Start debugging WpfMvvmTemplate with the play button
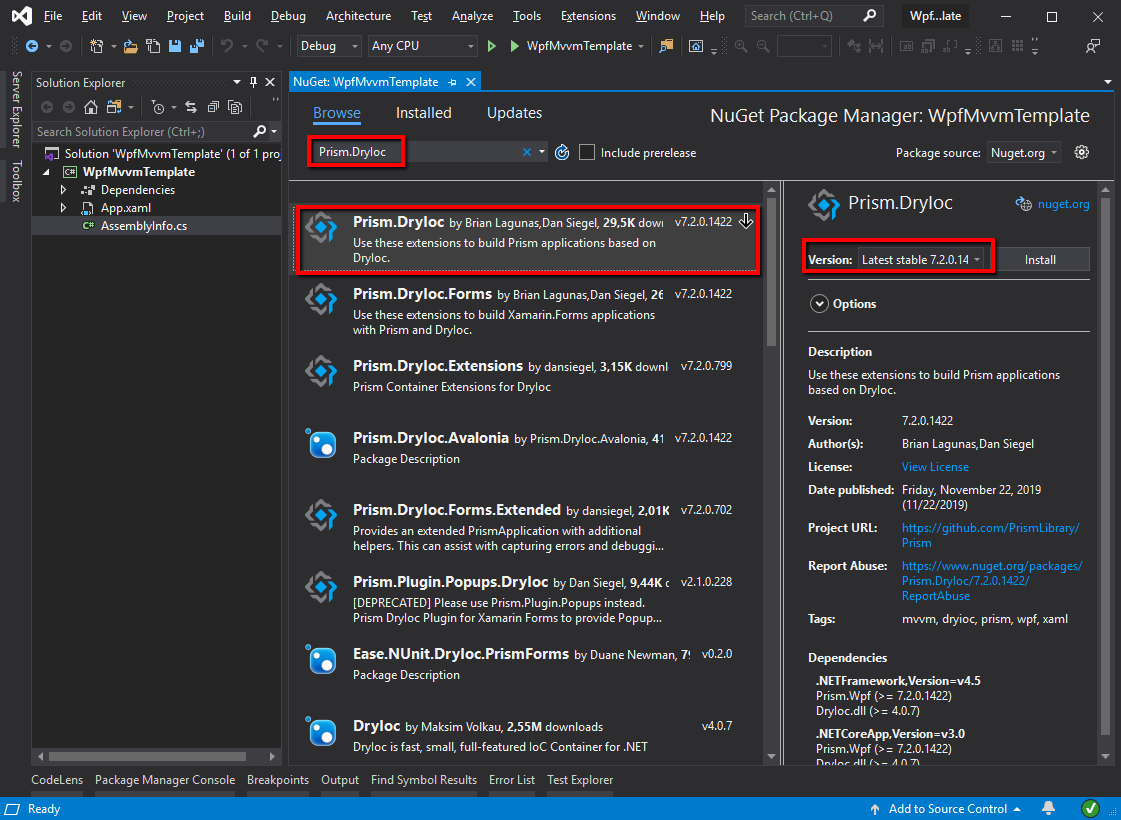This screenshot has height=820, width=1121. pos(515,46)
